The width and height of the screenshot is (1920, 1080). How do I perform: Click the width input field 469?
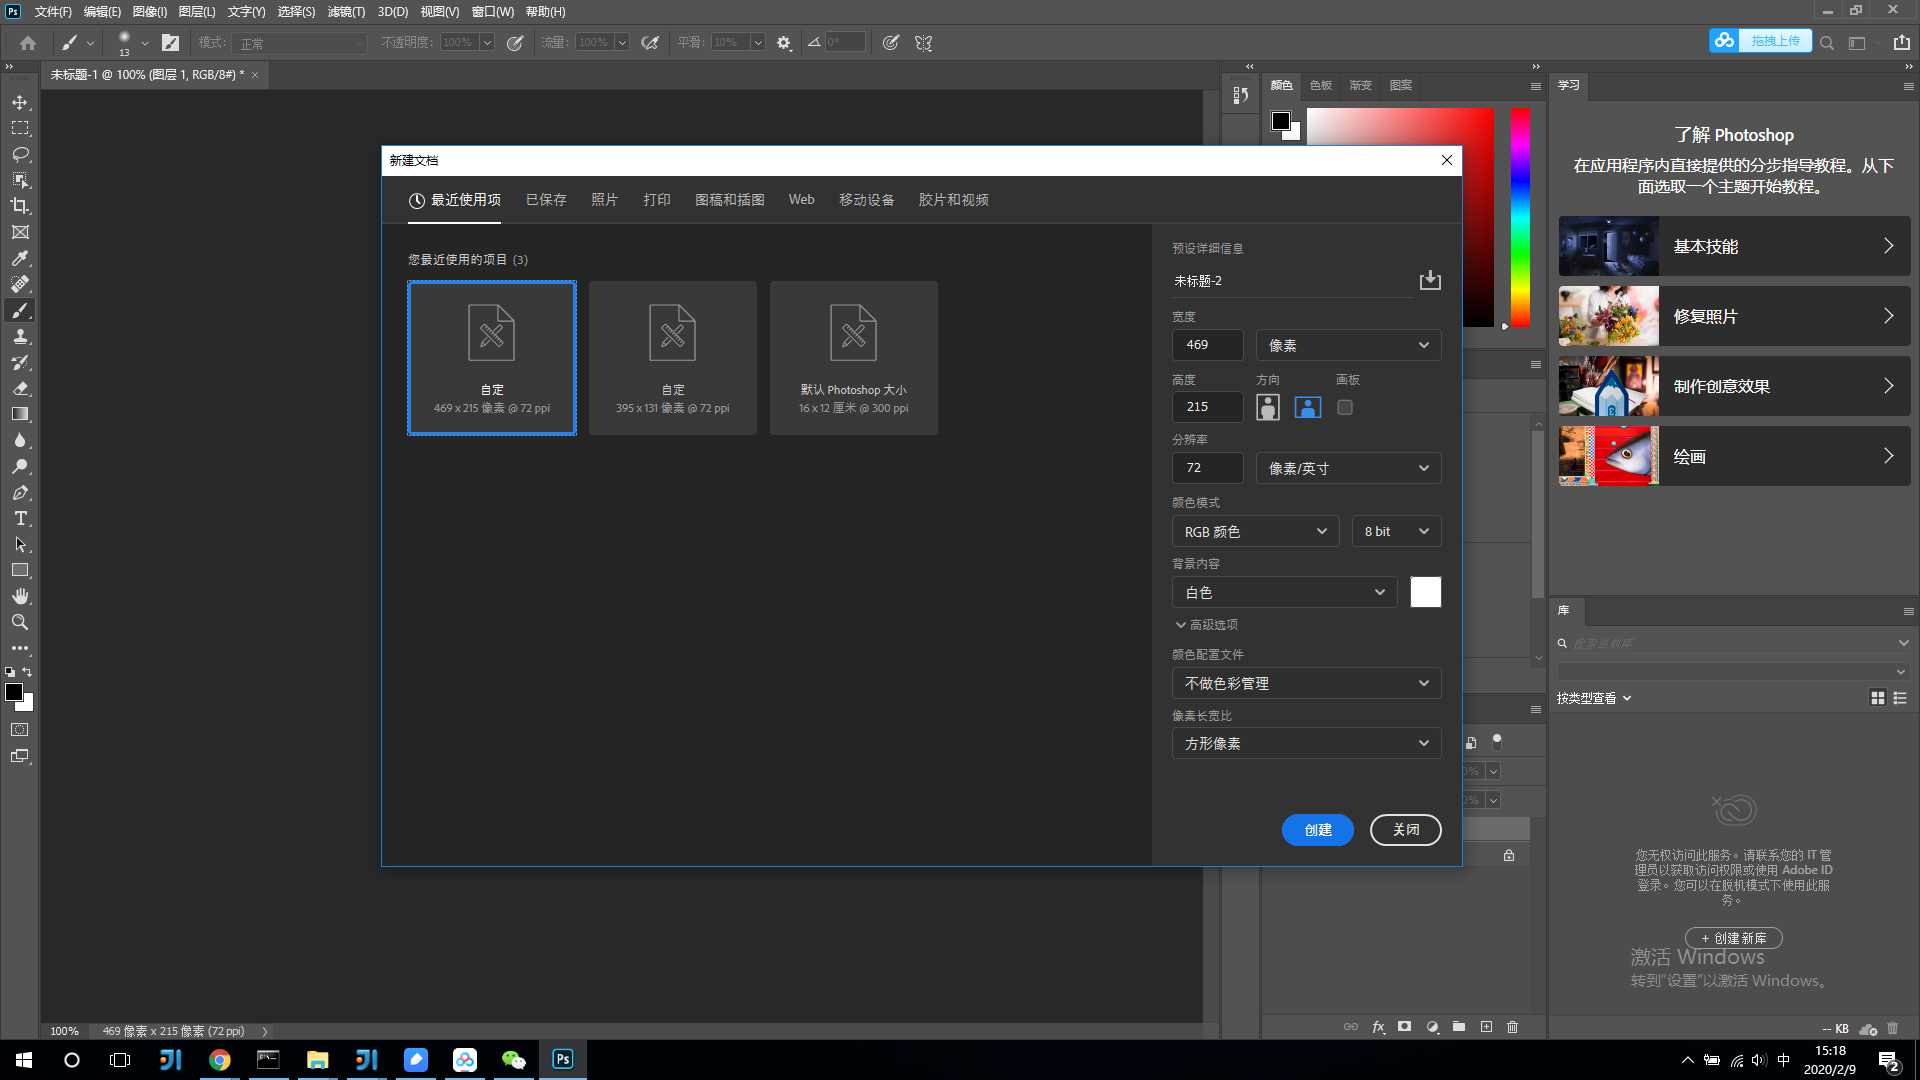[1208, 345]
